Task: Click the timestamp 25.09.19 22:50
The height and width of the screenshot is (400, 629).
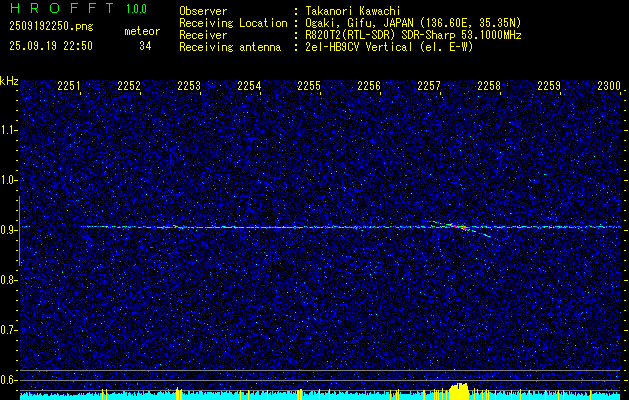Action: click(51, 46)
